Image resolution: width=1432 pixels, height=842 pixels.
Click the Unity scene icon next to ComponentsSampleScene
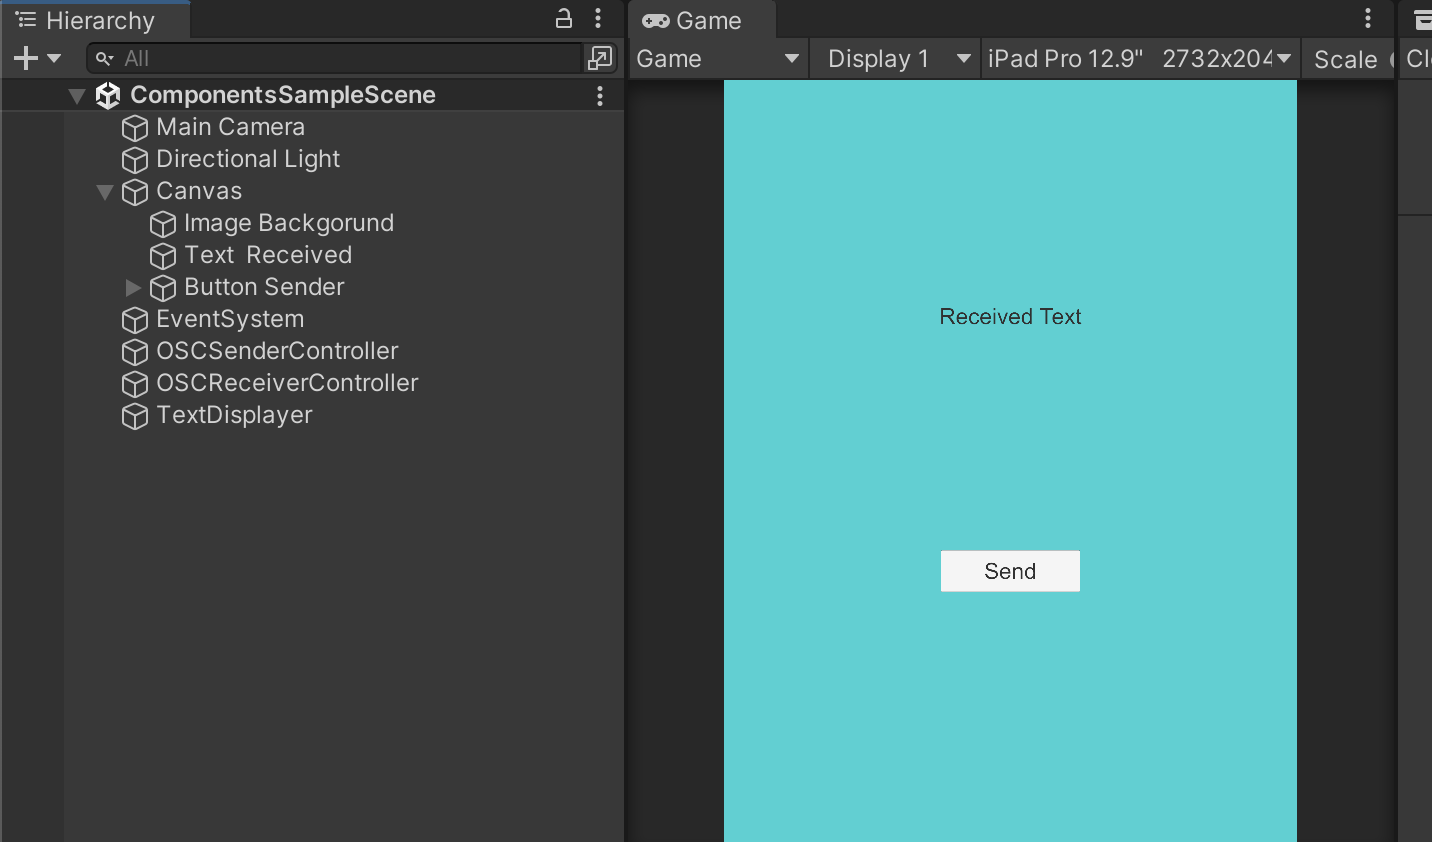coord(108,95)
